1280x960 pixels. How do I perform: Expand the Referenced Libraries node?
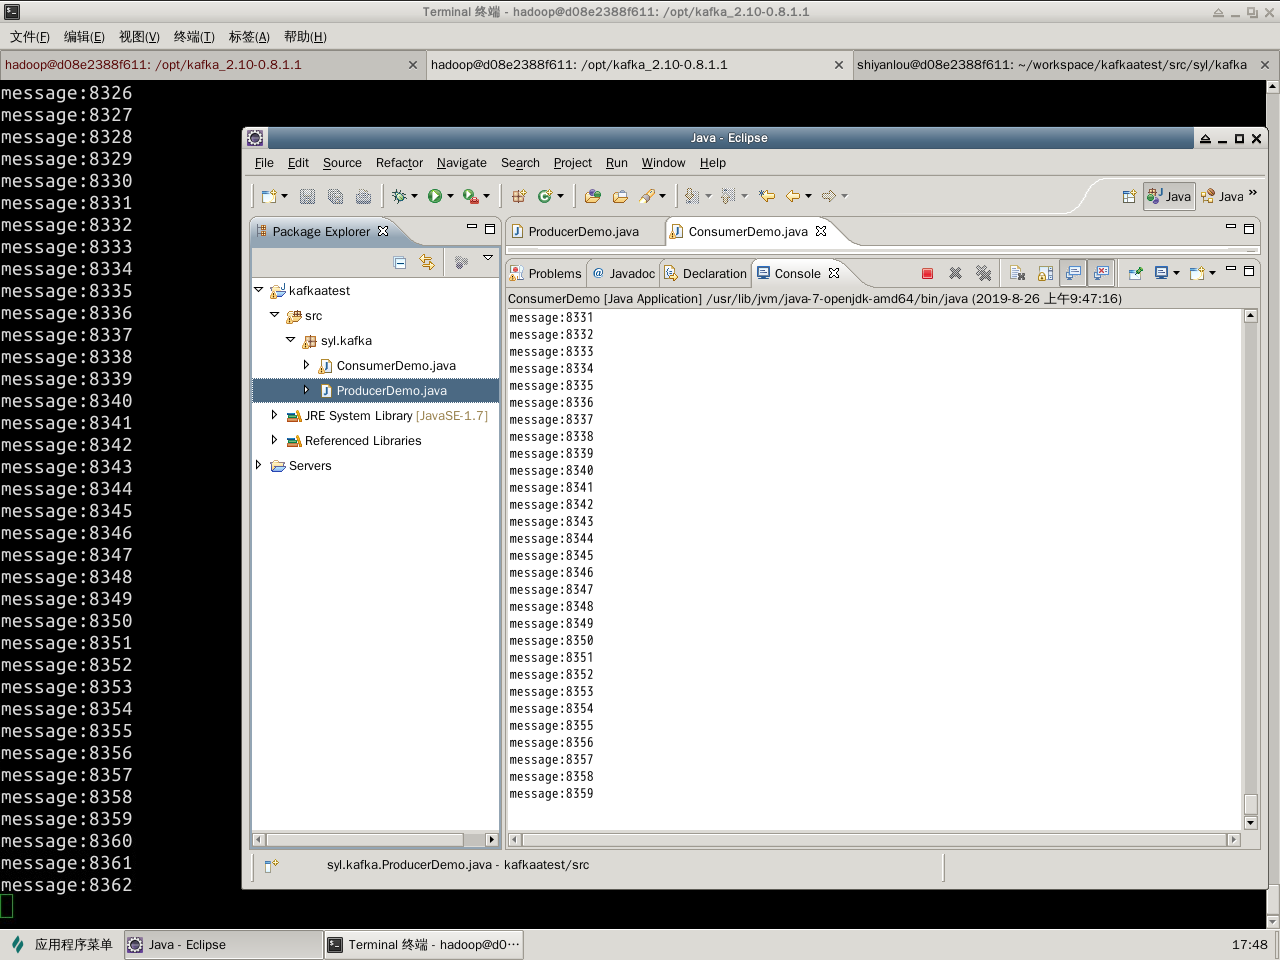[275, 440]
